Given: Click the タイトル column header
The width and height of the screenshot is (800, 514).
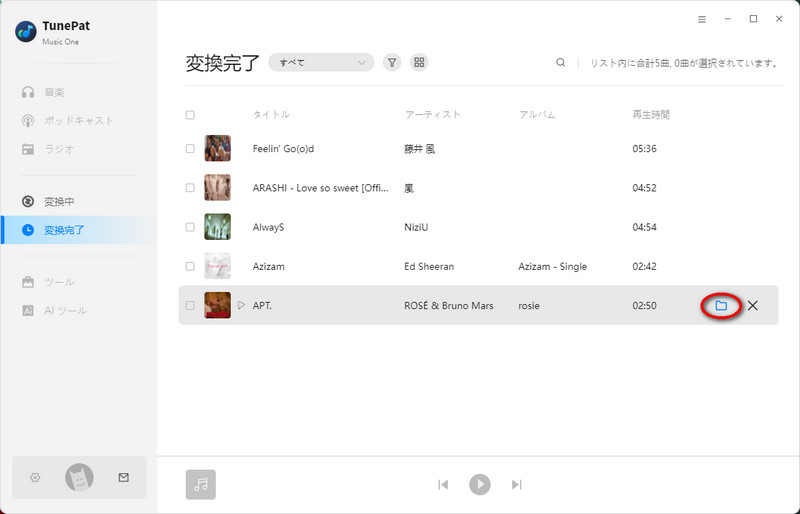Looking at the screenshot, I should 271,114.
